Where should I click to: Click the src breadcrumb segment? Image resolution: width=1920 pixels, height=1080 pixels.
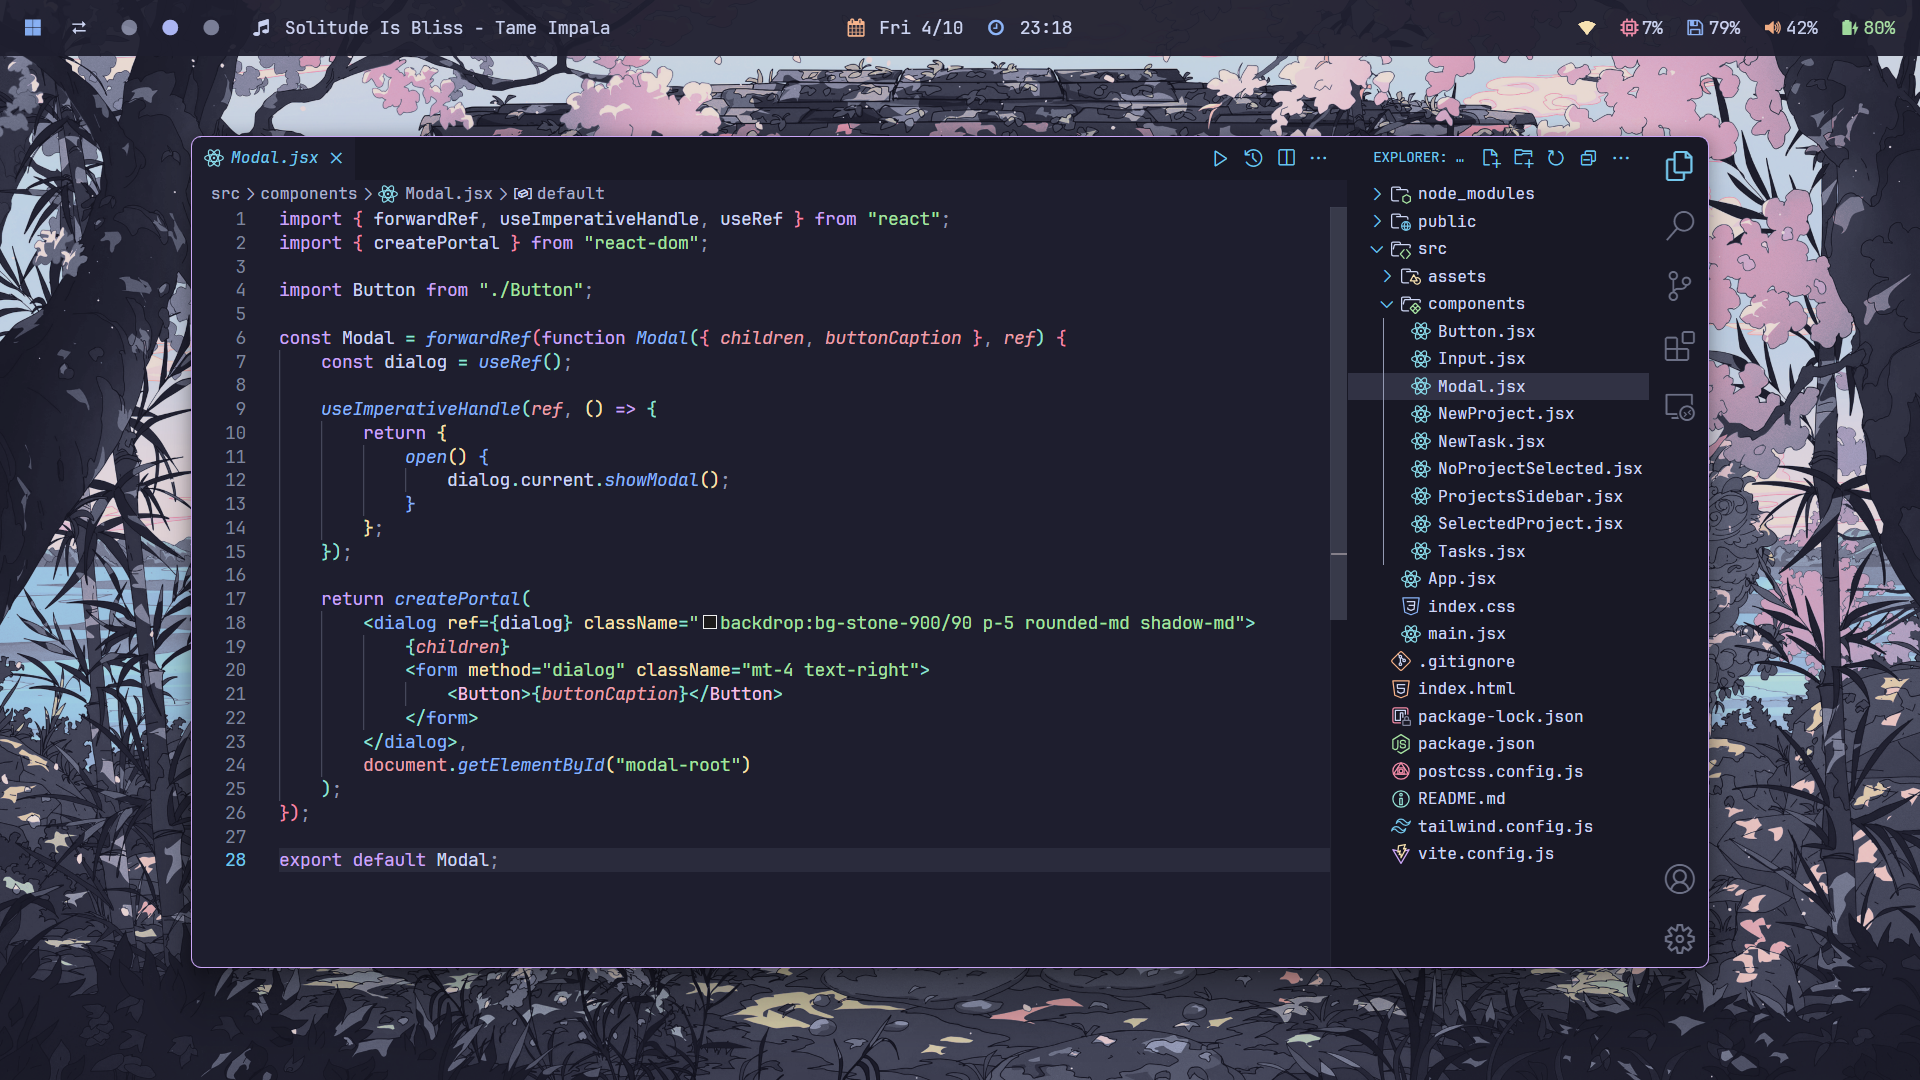coord(225,194)
